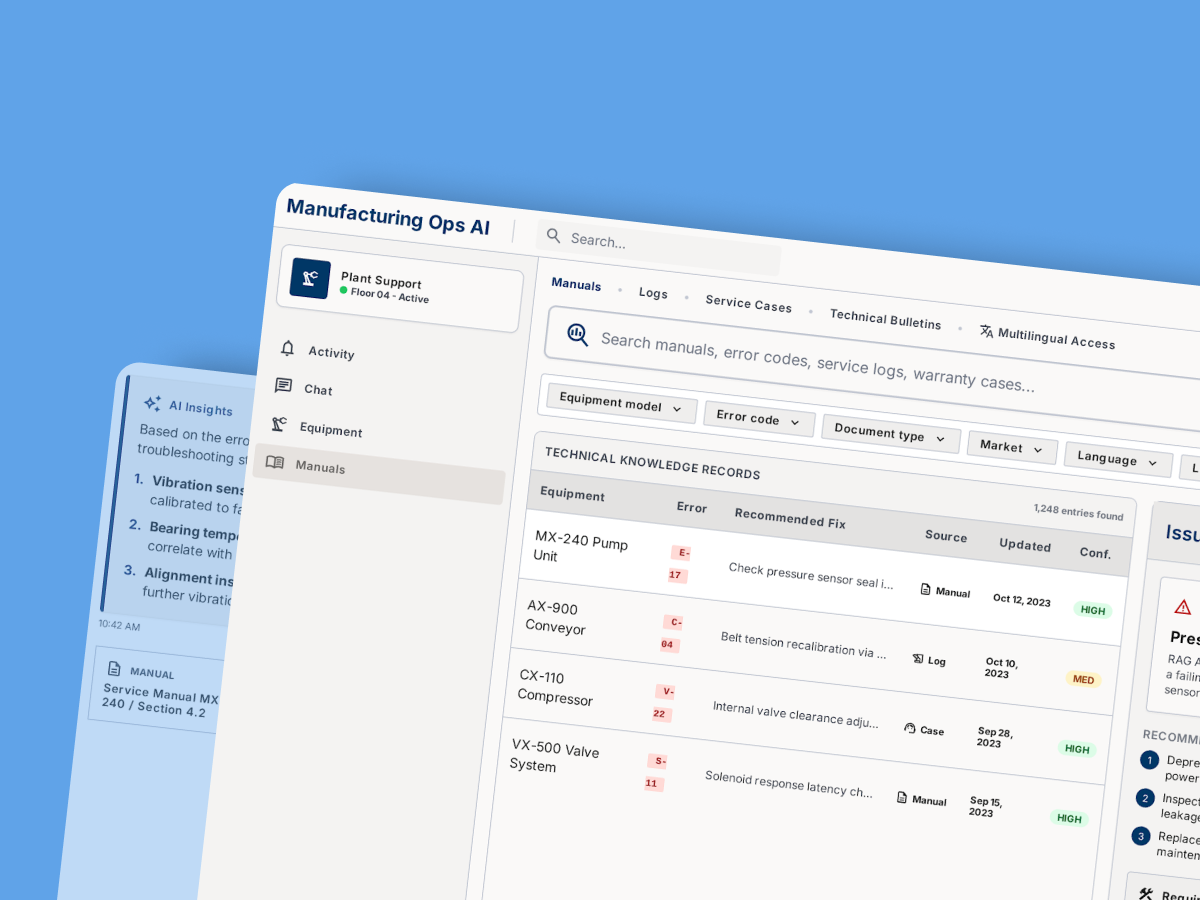Click the S-11 error code tag
Image resolution: width=1200 pixels, height=900 pixels.
pos(656,772)
